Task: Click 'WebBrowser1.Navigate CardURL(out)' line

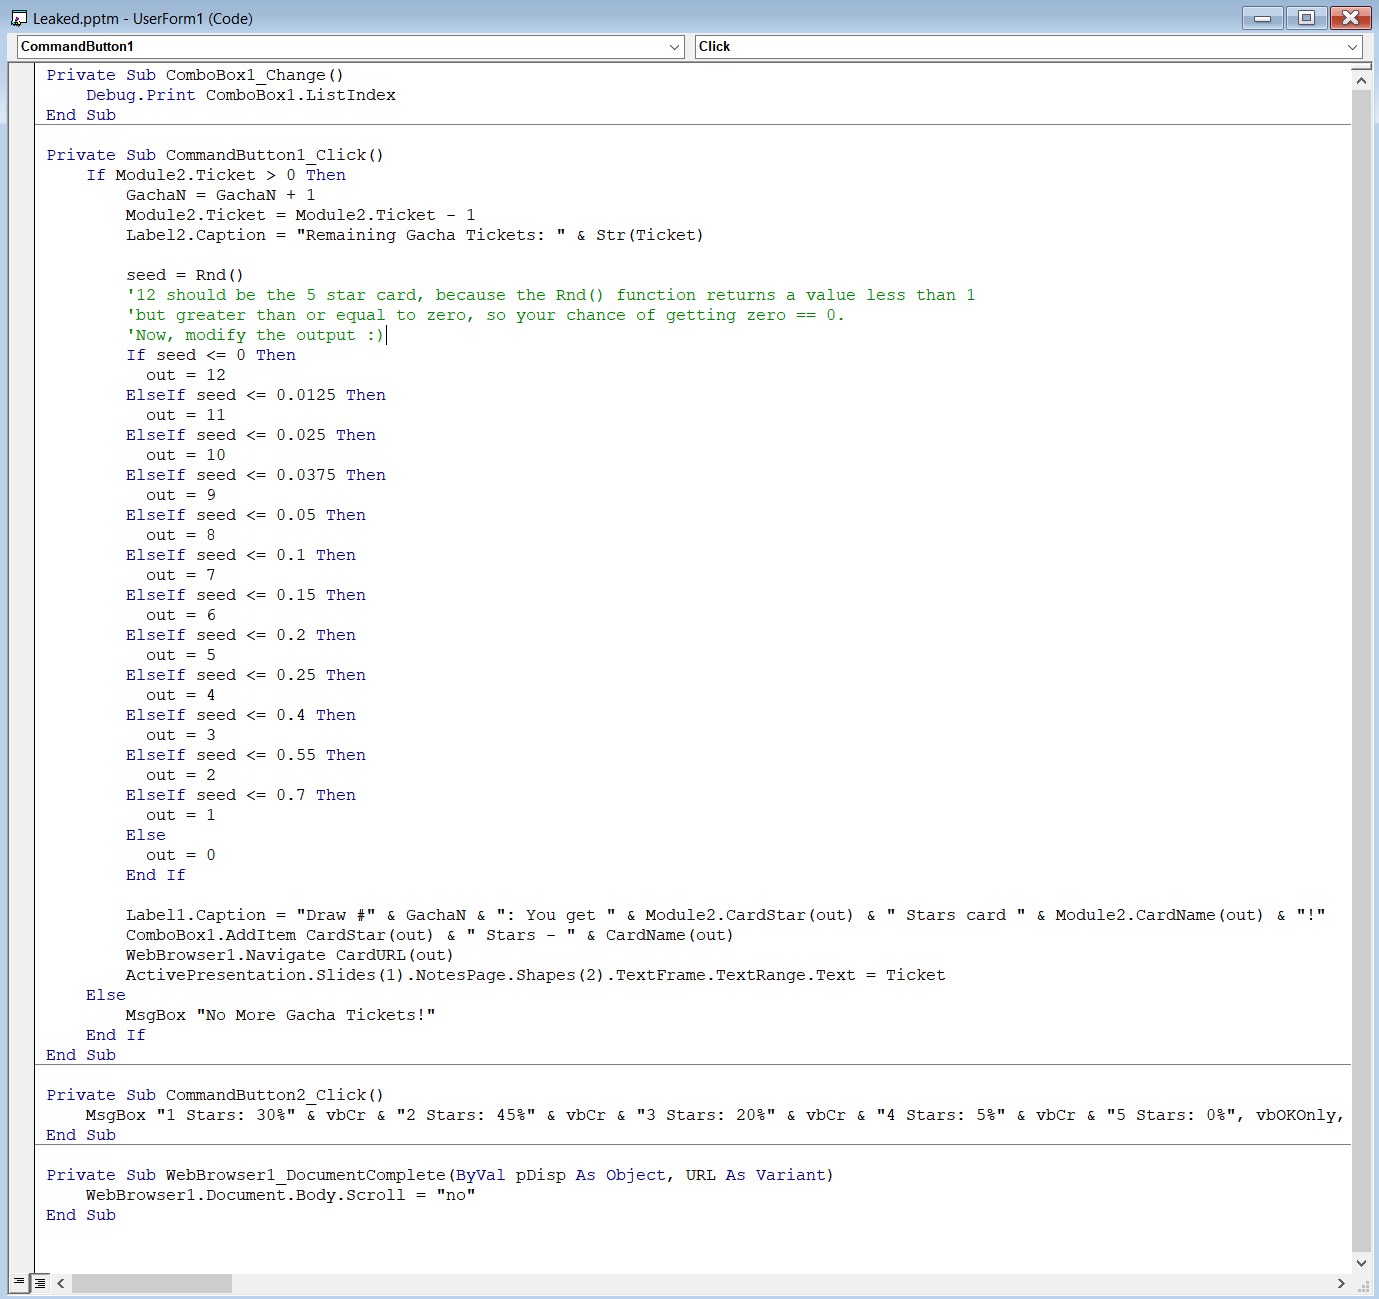Action: pos(290,955)
